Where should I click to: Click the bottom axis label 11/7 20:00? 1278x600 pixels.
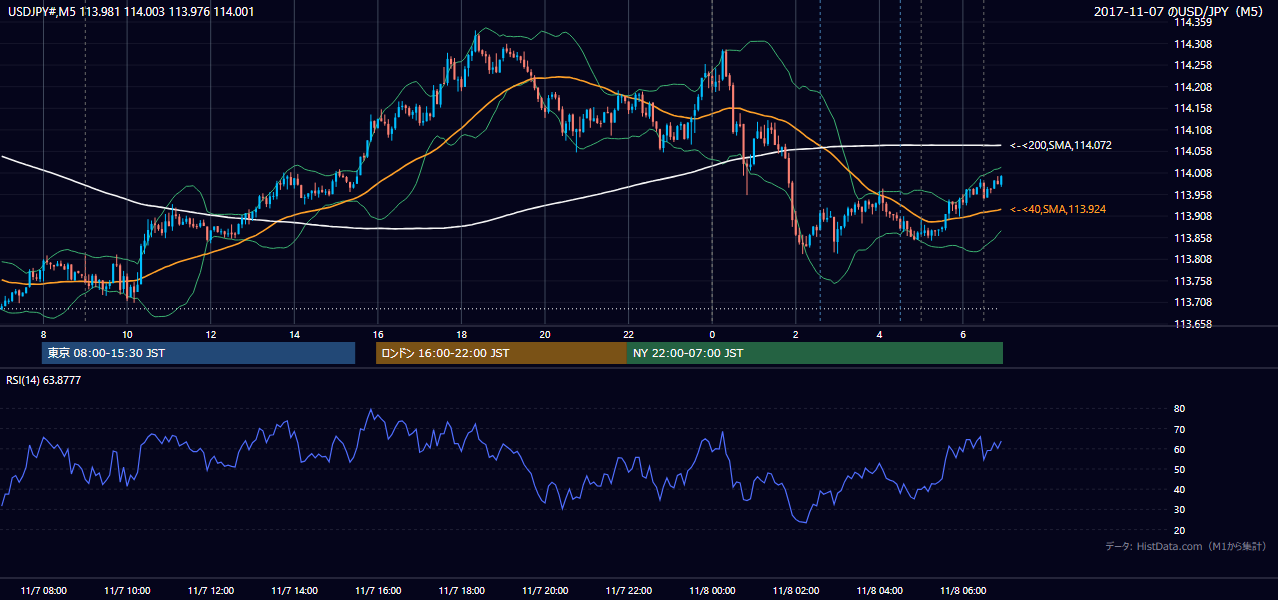point(545,591)
